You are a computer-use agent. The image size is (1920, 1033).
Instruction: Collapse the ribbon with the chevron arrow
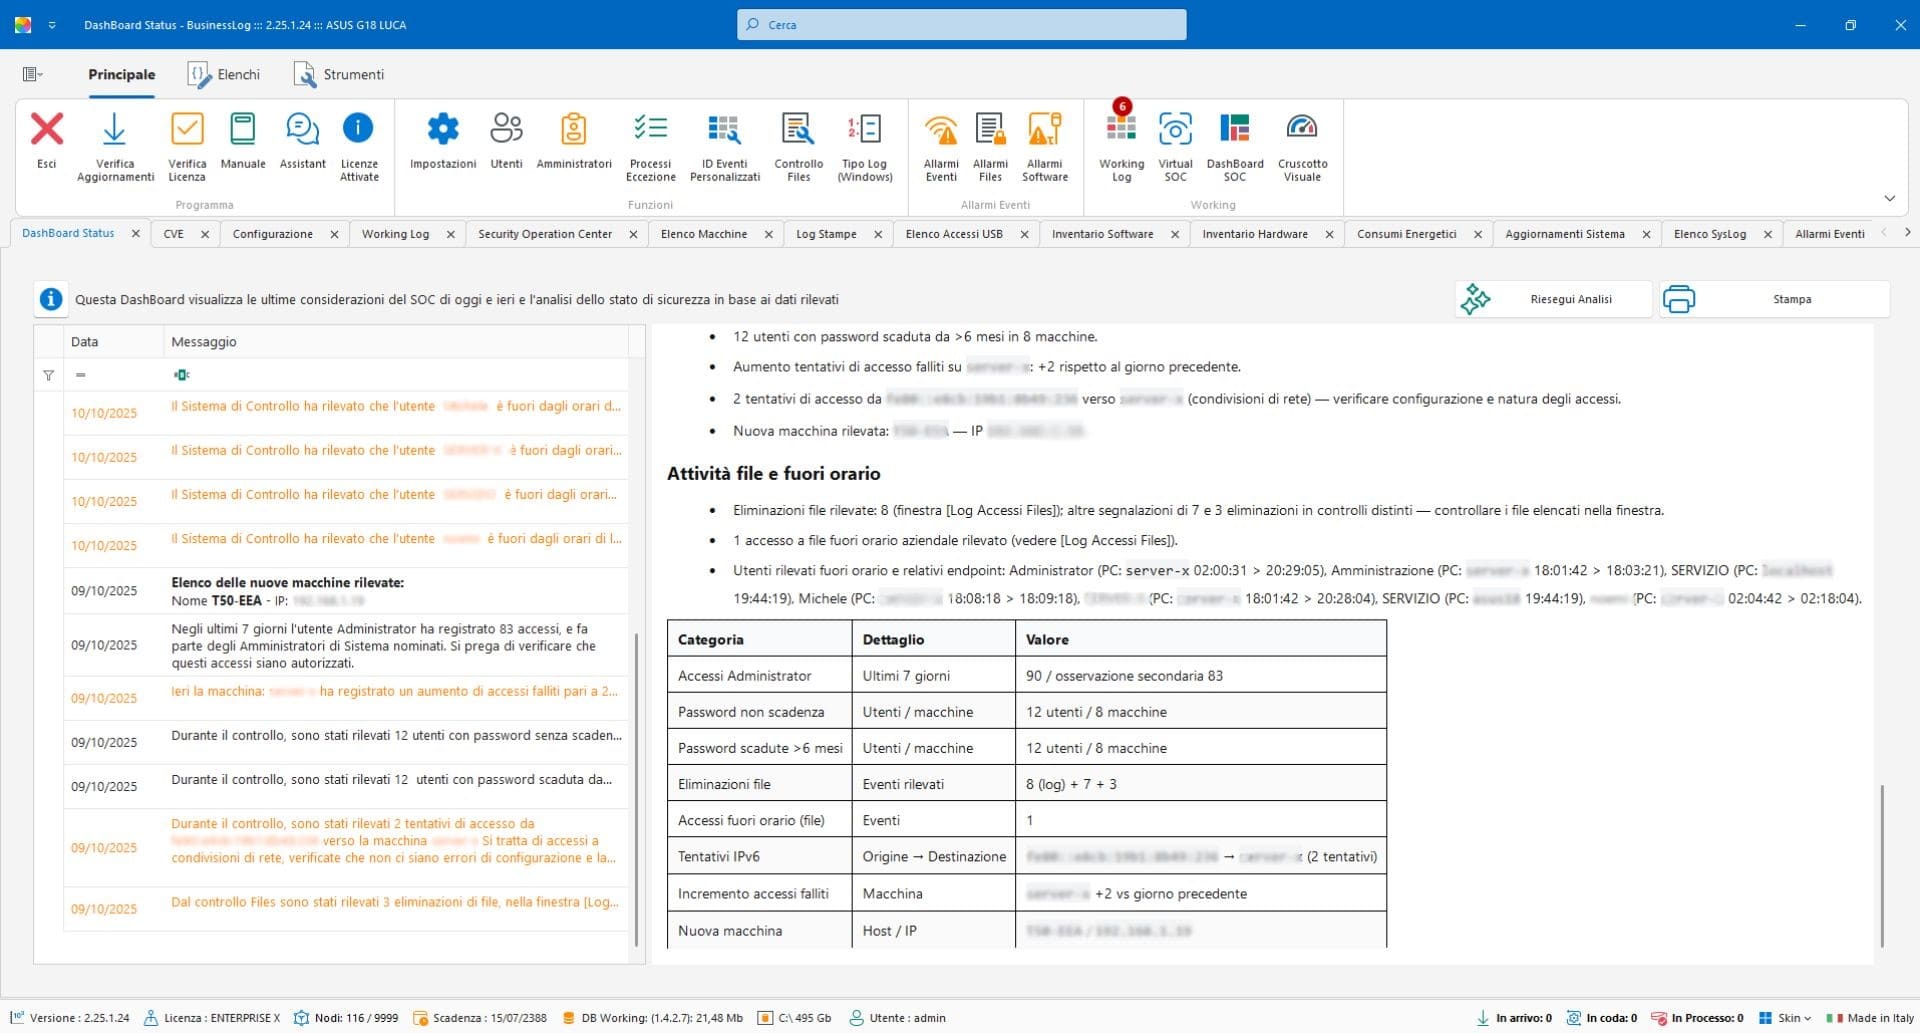pos(1889,198)
